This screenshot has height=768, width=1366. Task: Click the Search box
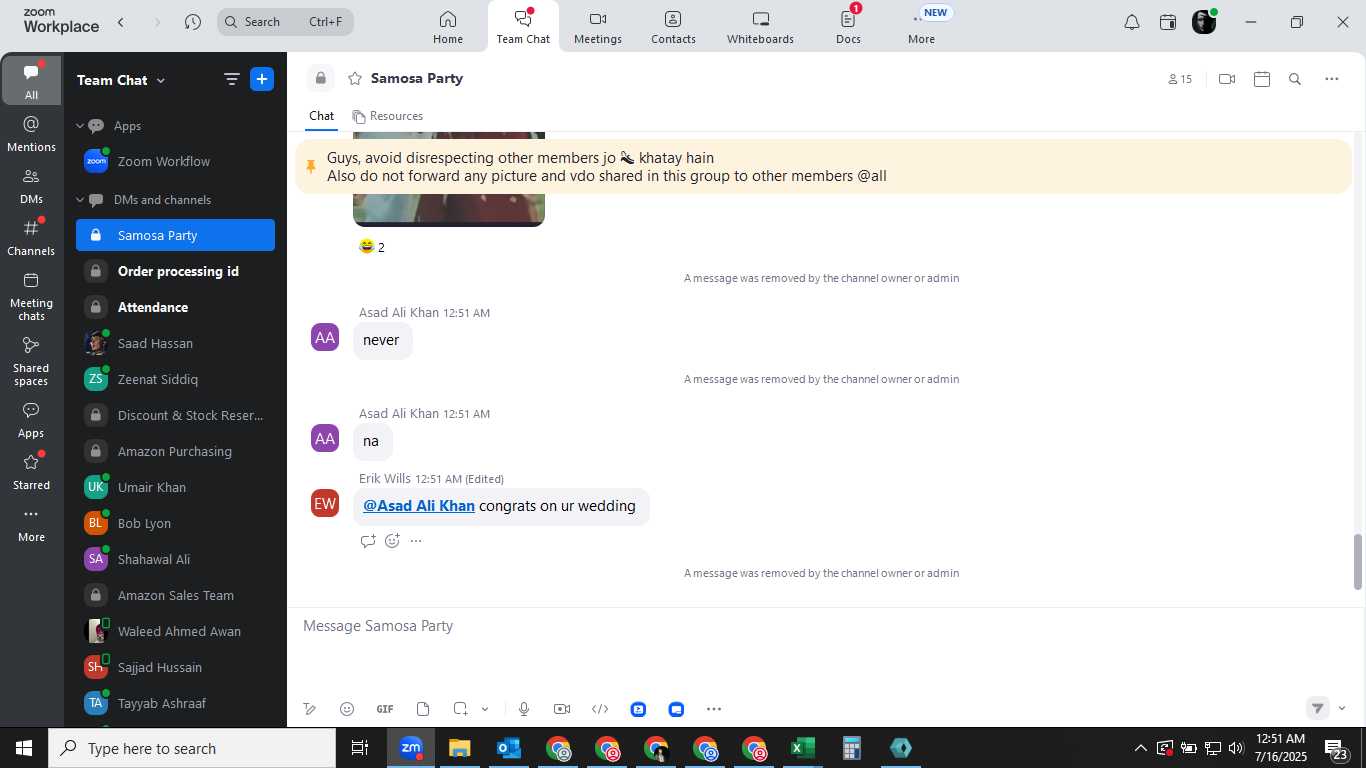(285, 22)
